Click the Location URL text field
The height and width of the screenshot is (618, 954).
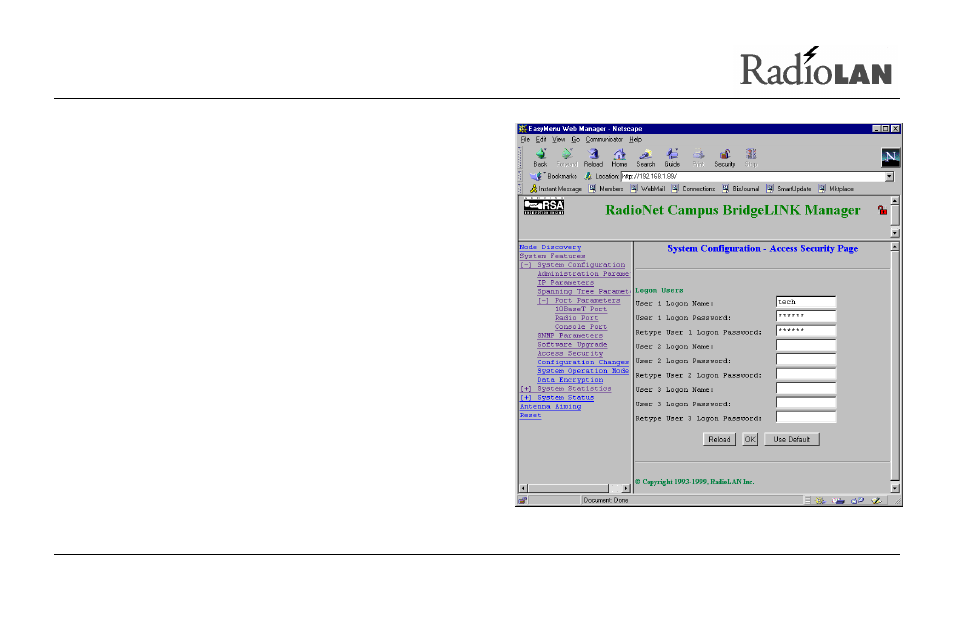pyautogui.click(x=753, y=176)
